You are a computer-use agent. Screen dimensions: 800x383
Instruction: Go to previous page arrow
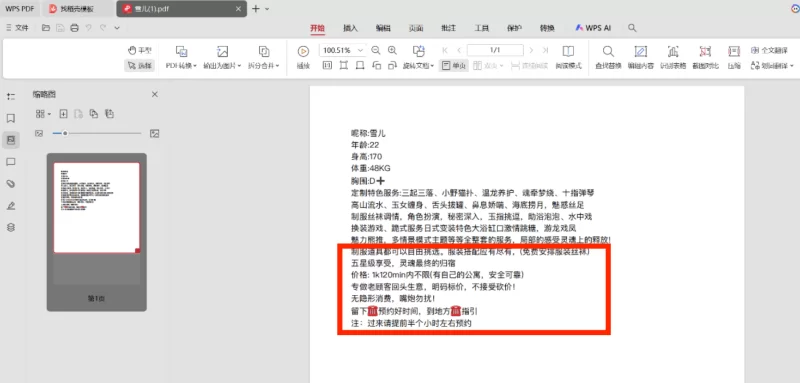(x=459, y=50)
